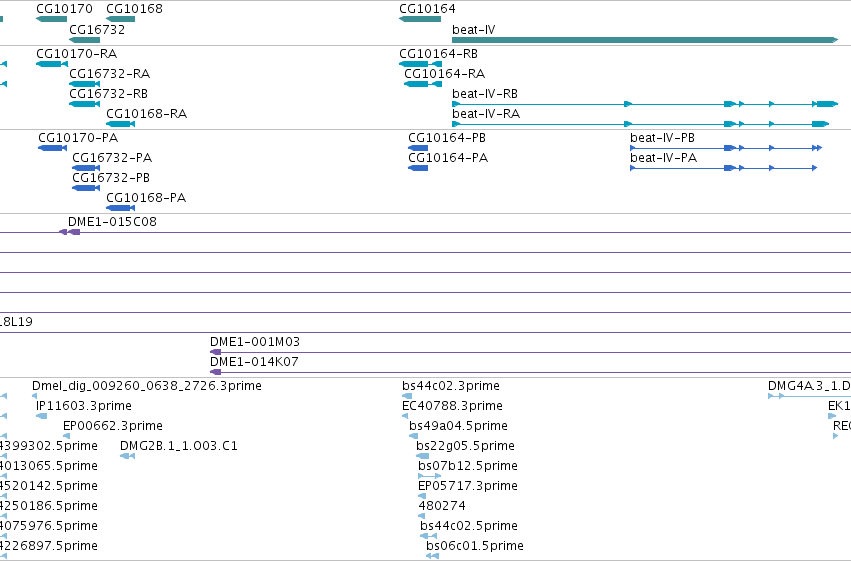
Task: Click the CG10168 gene arrow glyph
Action: pyautogui.click(x=120, y=19)
